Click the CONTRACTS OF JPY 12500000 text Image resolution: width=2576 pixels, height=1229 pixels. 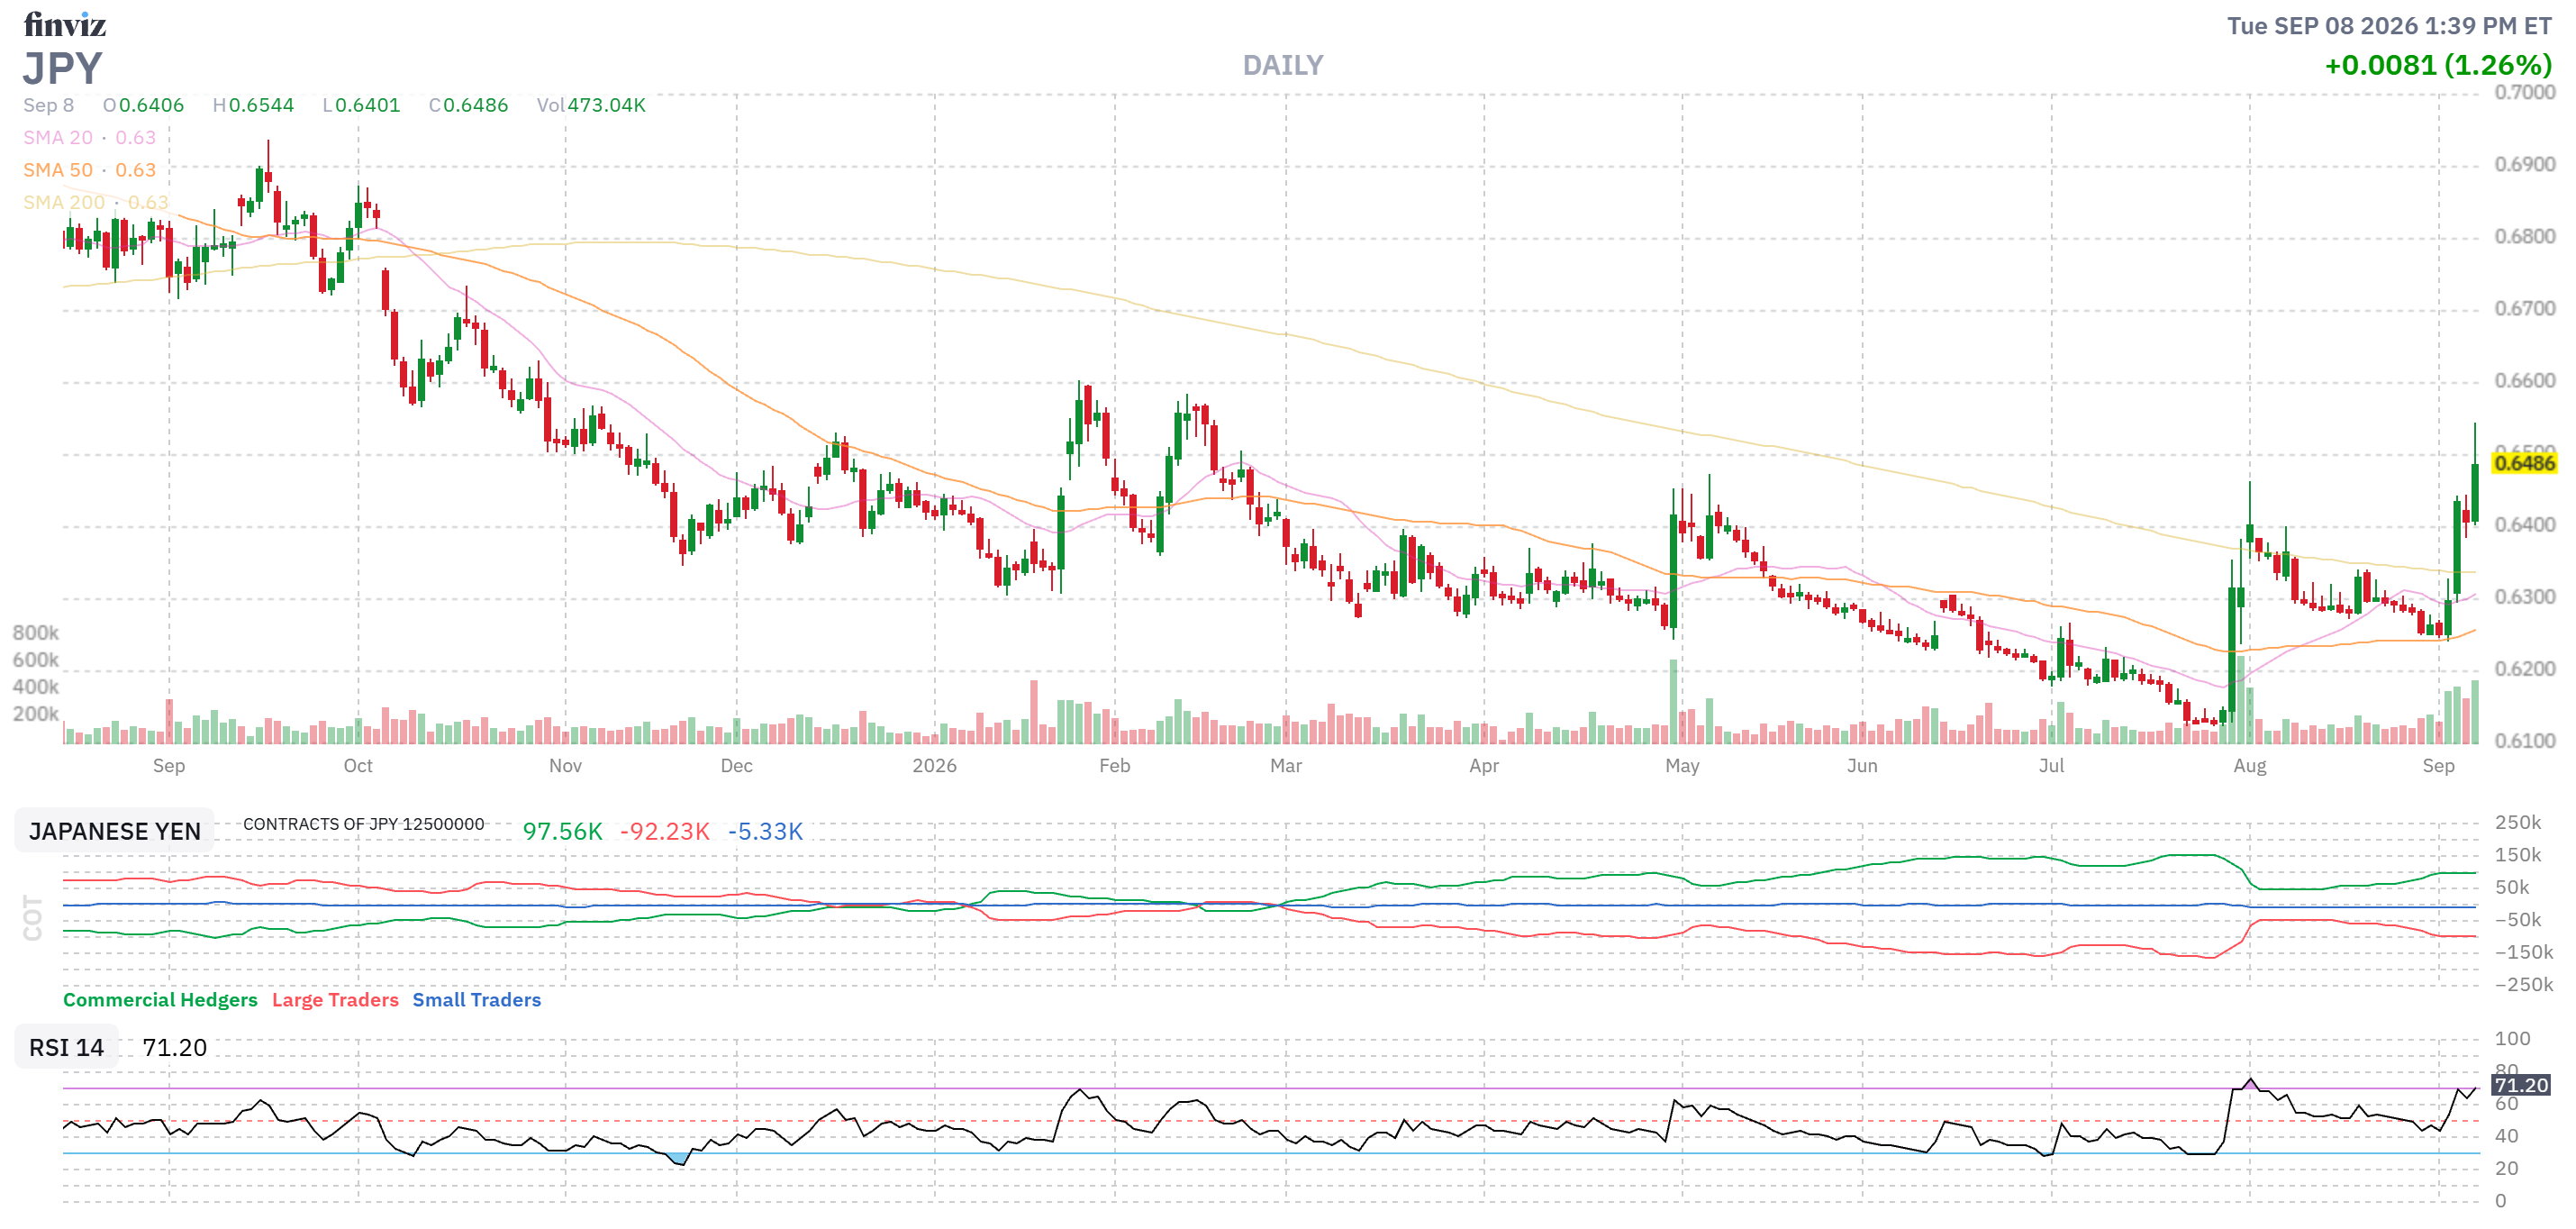pyautogui.click(x=364, y=824)
